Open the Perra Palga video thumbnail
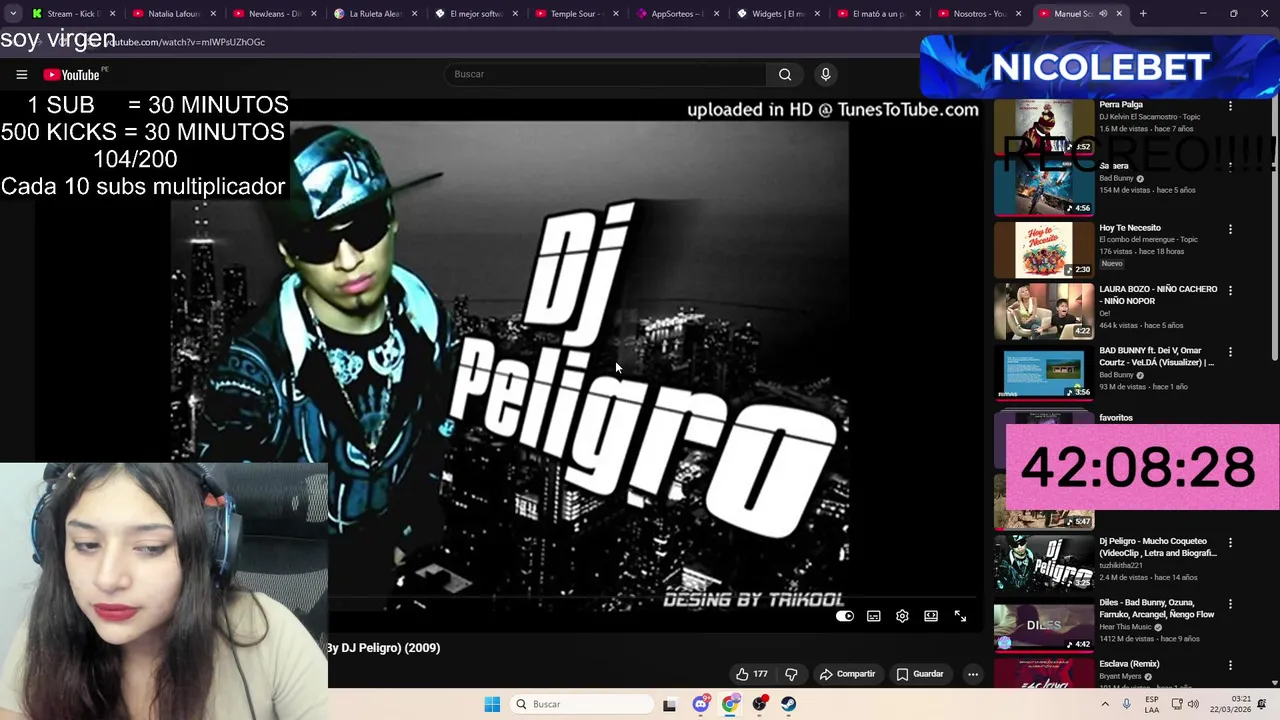The image size is (1280, 720). click(1044, 127)
